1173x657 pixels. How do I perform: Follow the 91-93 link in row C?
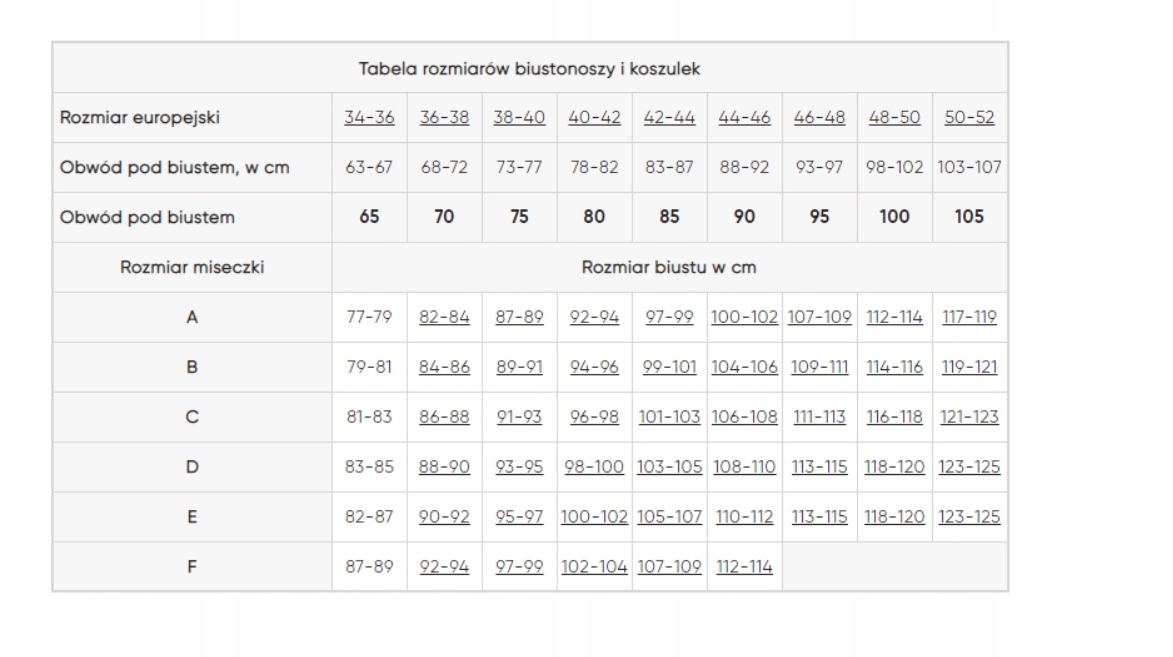519,417
